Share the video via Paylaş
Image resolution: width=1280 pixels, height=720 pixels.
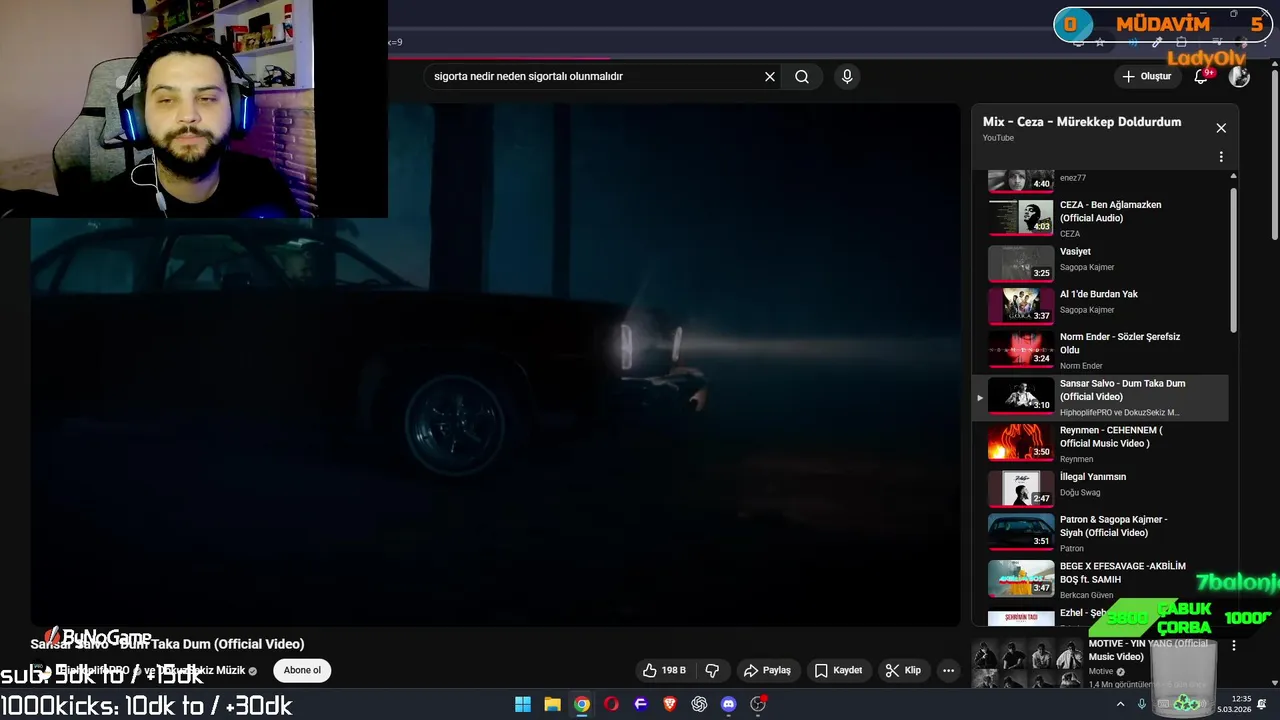[x=767, y=670]
